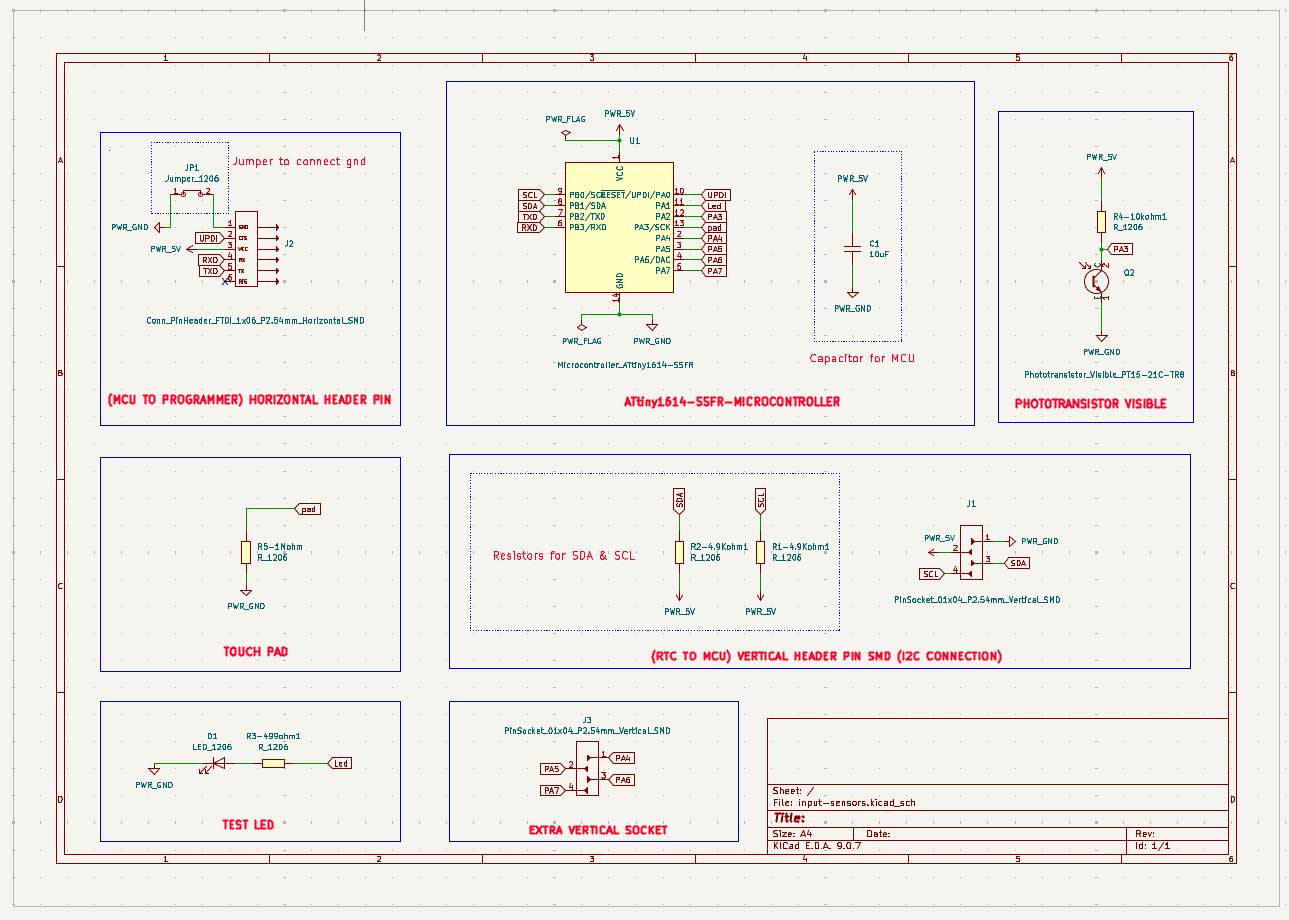The image size is (1289, 920).
Task: Click the RXD label left of the microcontroller
Action: click(530, 228)
